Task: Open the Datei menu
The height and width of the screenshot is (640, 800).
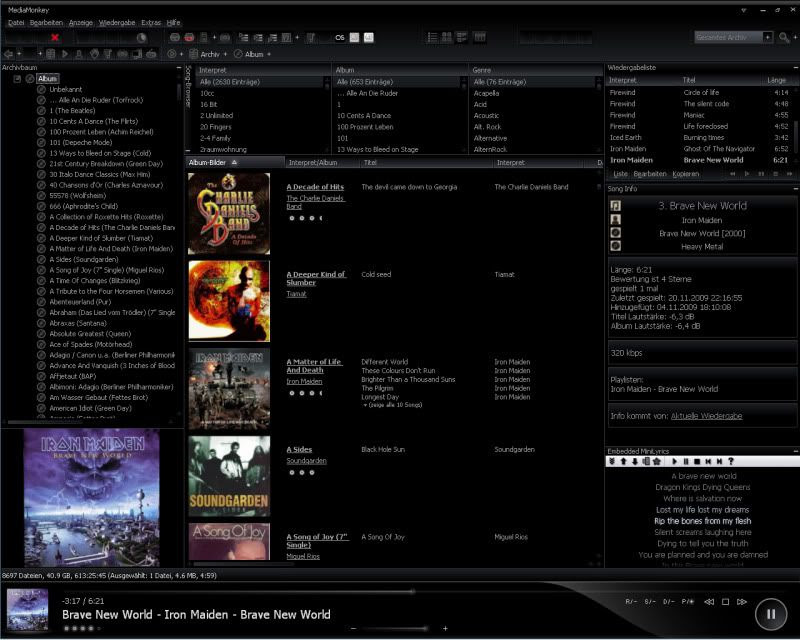Action: pyautogui.click(x=16, y=22)
